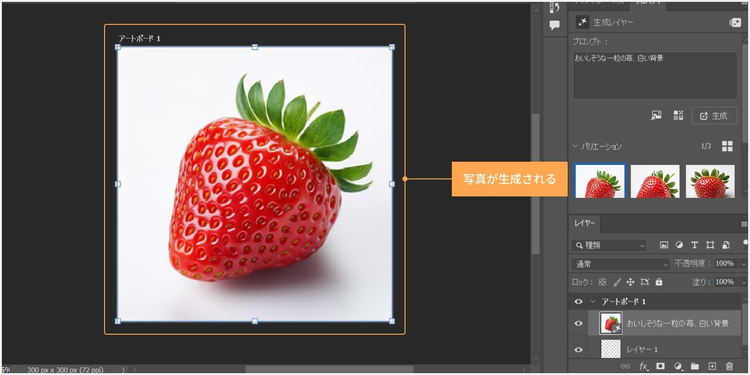Viewport: 750px width, 375px height.
Task: Select the first strawberry variation thumbnail
Action: pos(600,181)
